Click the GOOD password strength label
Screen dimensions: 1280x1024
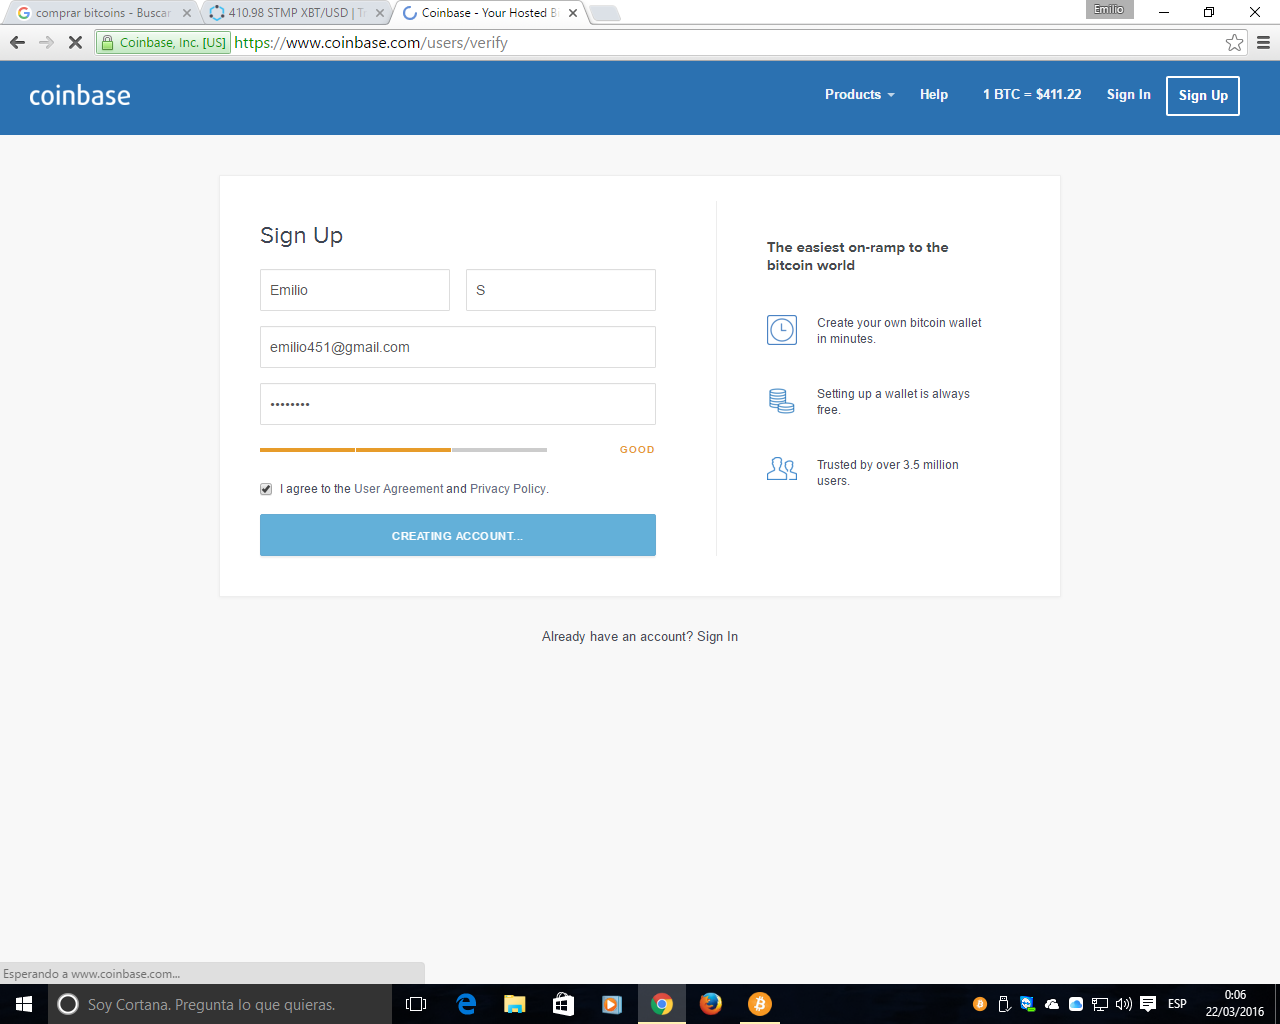coord(637,450)
